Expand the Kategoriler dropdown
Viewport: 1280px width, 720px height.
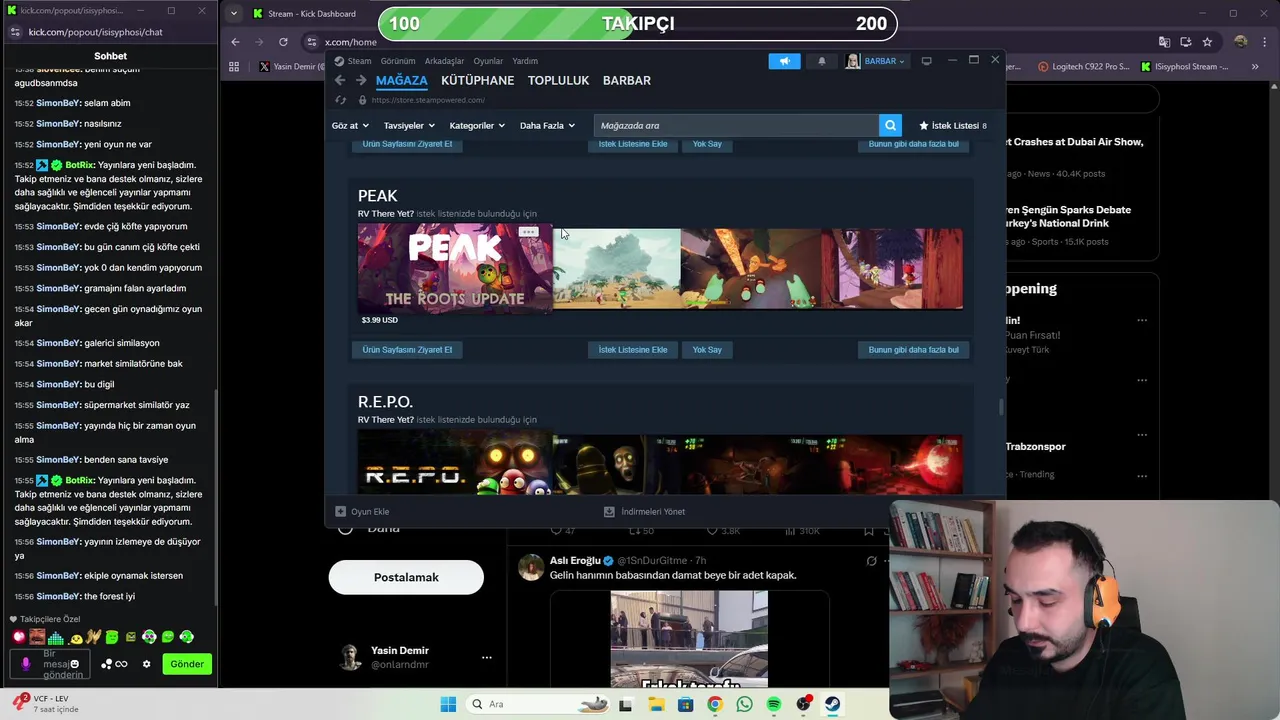(x=477, y=125)
